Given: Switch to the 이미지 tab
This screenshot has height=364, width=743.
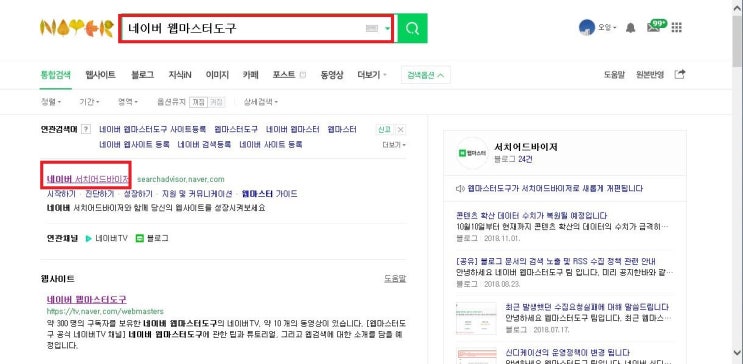Looking at the screenshot, I should (x=217, y=74).
